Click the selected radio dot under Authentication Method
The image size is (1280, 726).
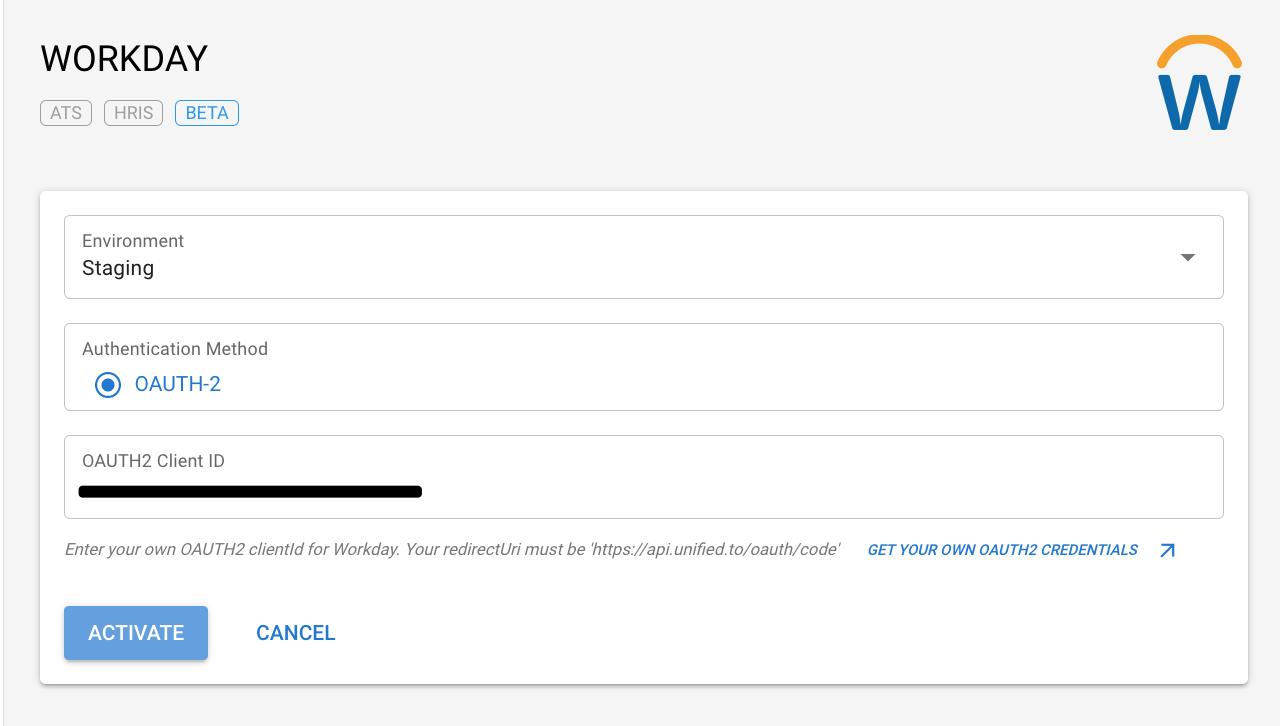107,385
